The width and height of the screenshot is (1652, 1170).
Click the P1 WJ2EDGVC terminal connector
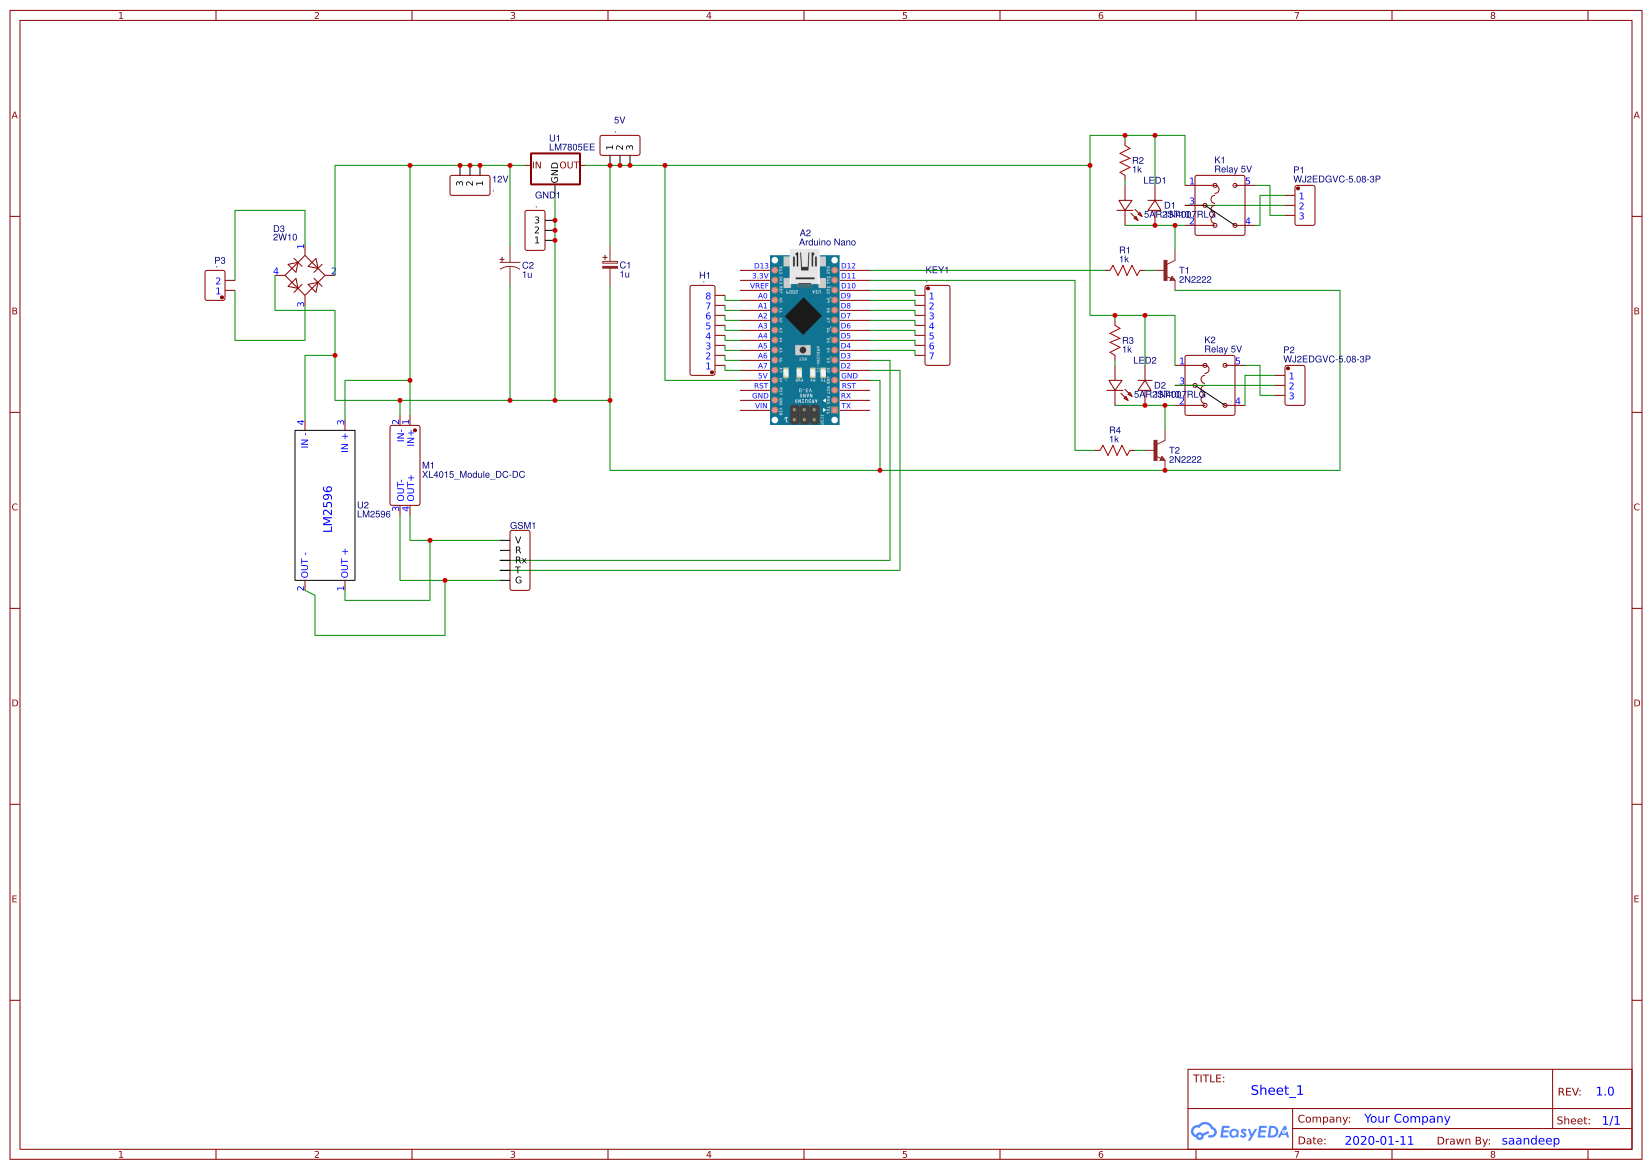(x=1304, y=206)
